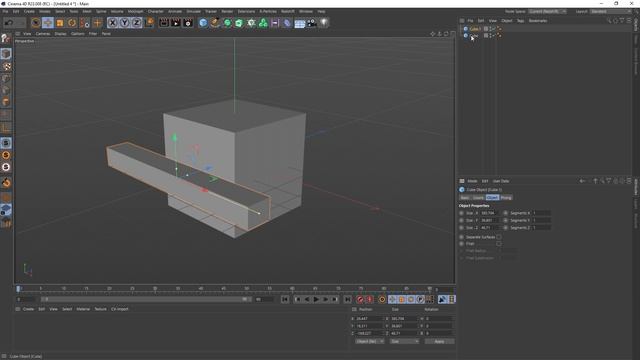This screenshot has width=640, height=360.
Task: Click frame 50 on the timeline ruler
Action: coord(246,289)
